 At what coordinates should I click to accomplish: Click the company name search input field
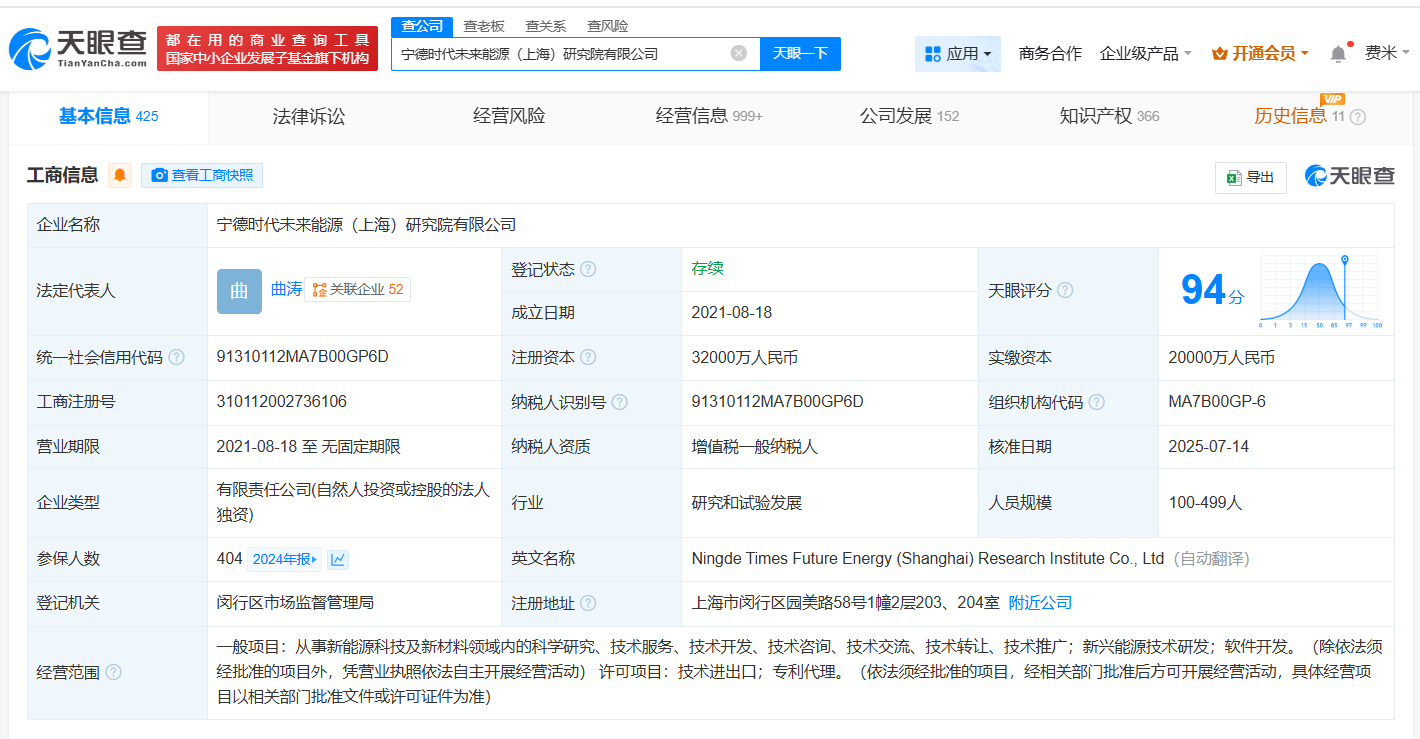560,54
